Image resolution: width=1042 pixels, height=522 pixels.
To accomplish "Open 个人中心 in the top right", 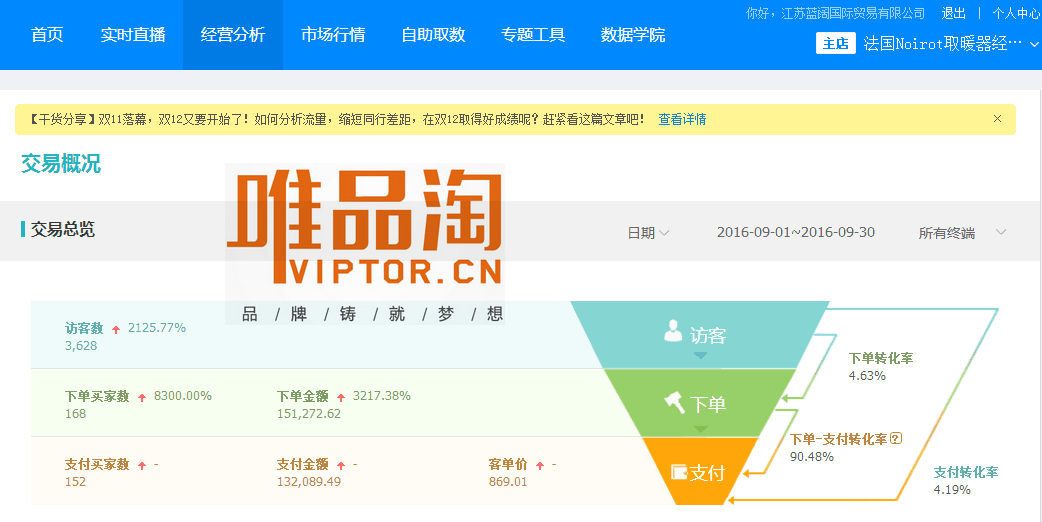I will coord(1016,13).
